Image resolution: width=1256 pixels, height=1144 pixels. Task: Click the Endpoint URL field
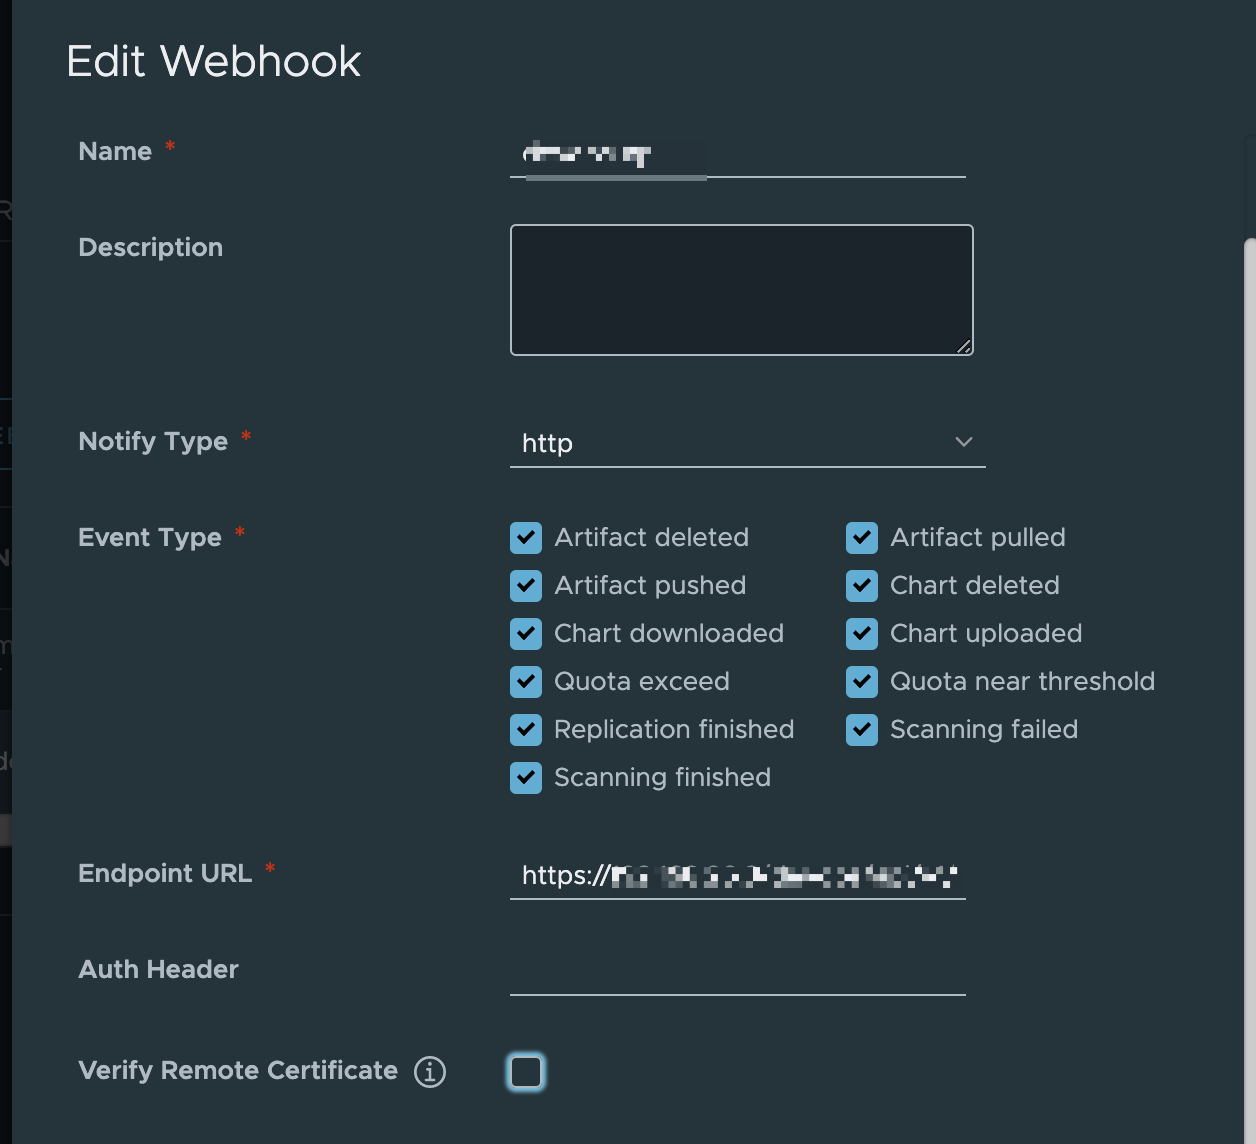[737, 877]
